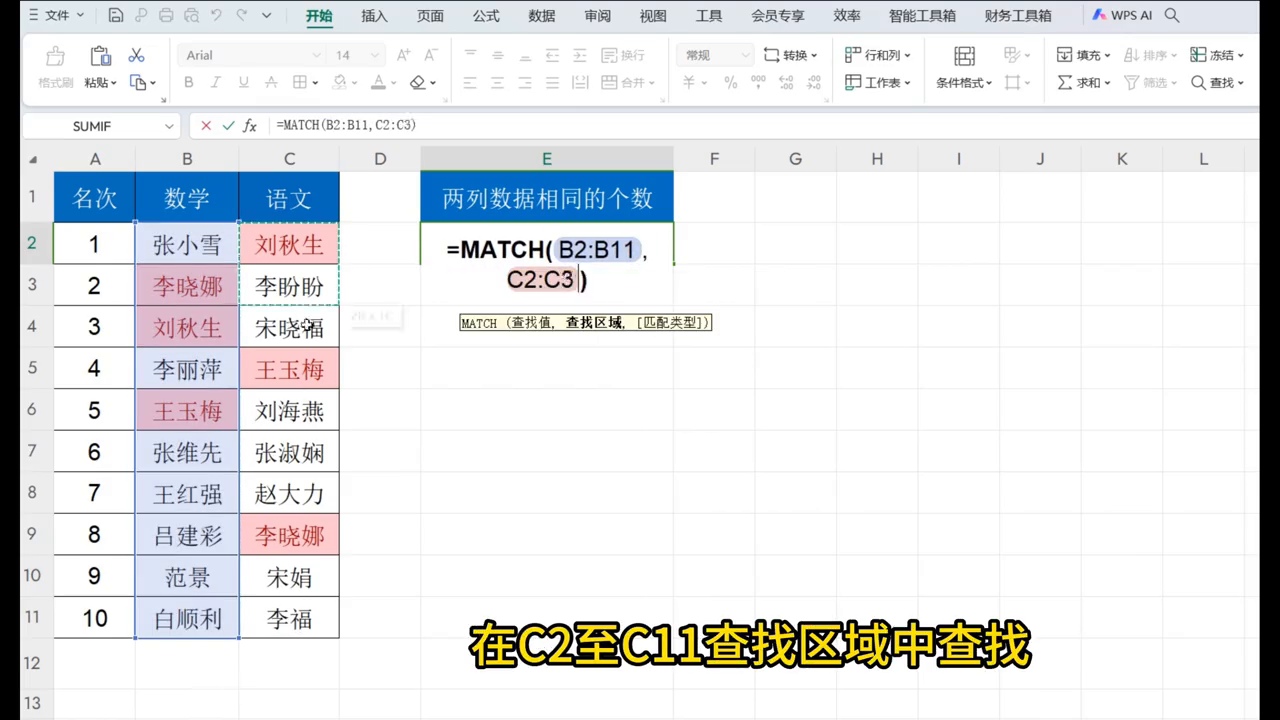Image resolution: width=1280 pixels, height=720 pixels.
Task: Switch to the 页面 Page tab
Action: point(430,16)
